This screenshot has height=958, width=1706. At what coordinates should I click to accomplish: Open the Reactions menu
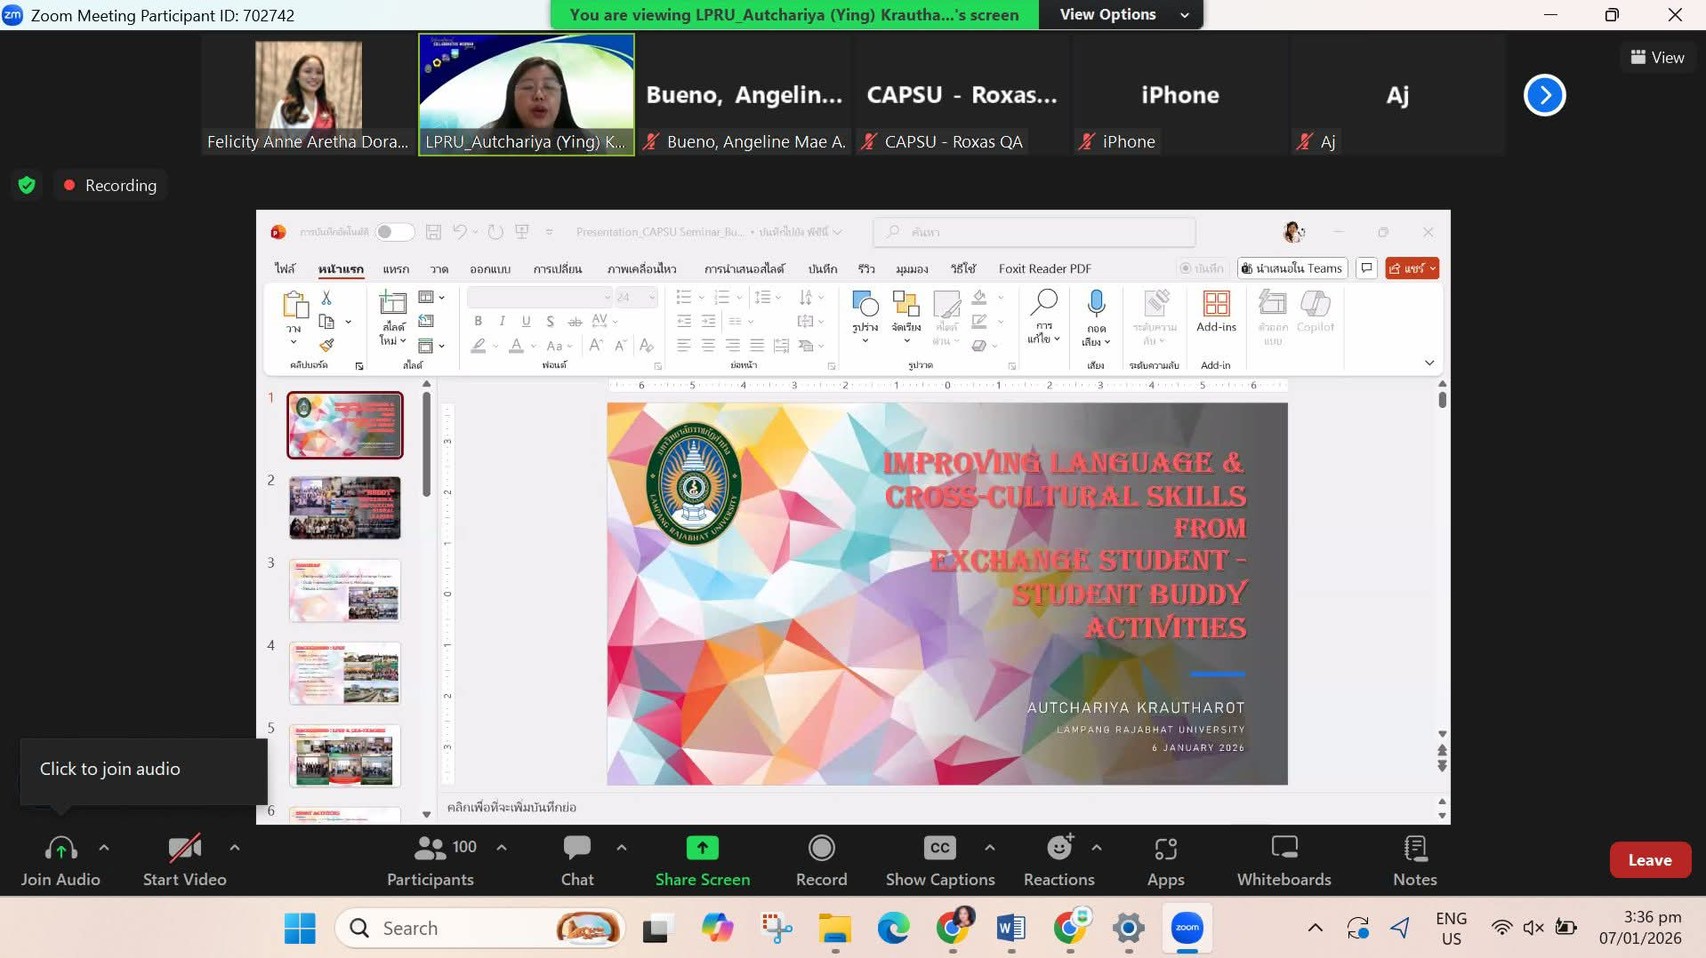point(1058,859)
